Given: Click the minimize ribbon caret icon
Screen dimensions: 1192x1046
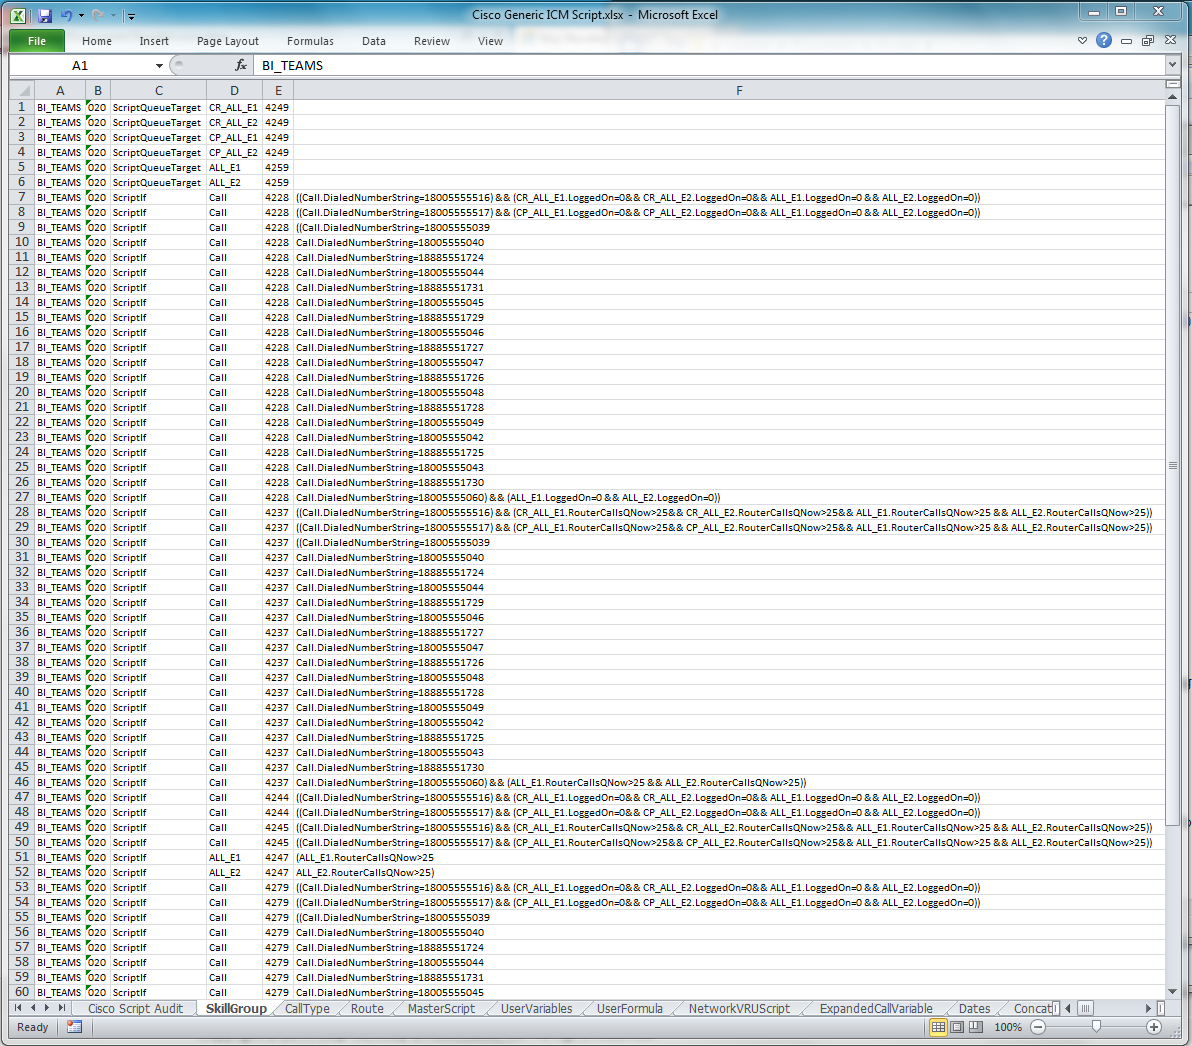Looking at the screenshot, I should click(1083, 40).
